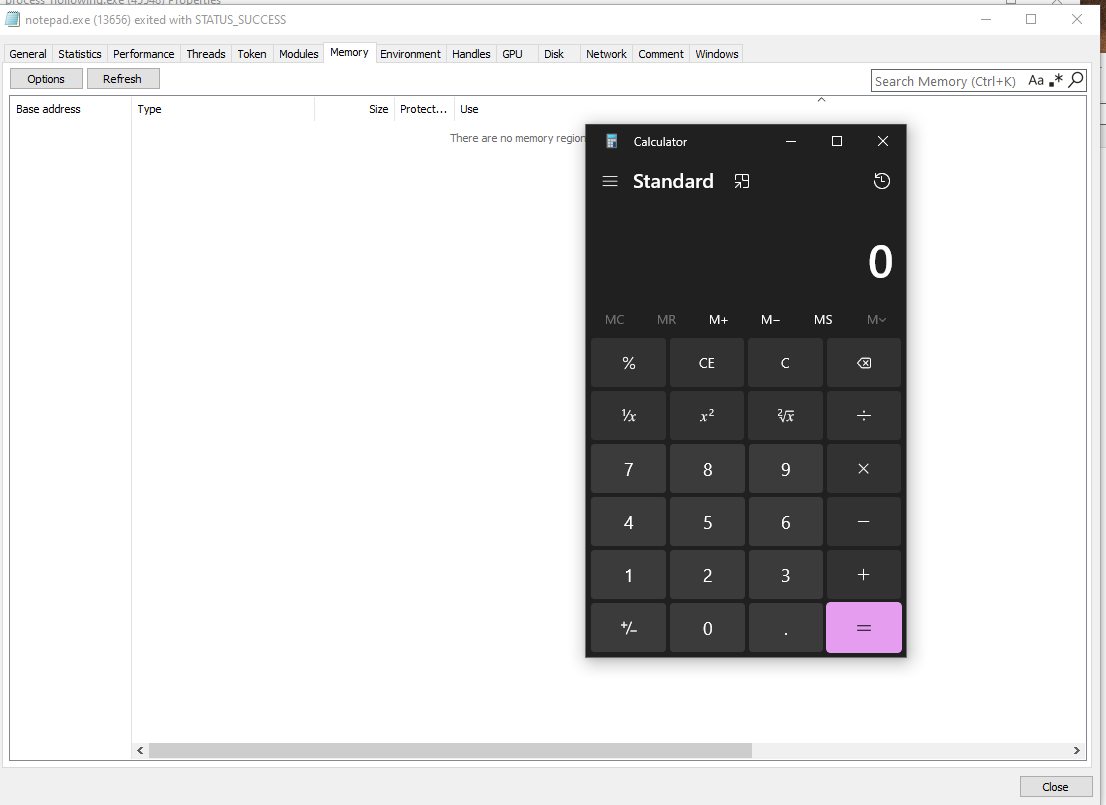The height and width of the screenshot is (805, 1106).
Task: Sort by Use column header
Action: click(x=770, y=109)
